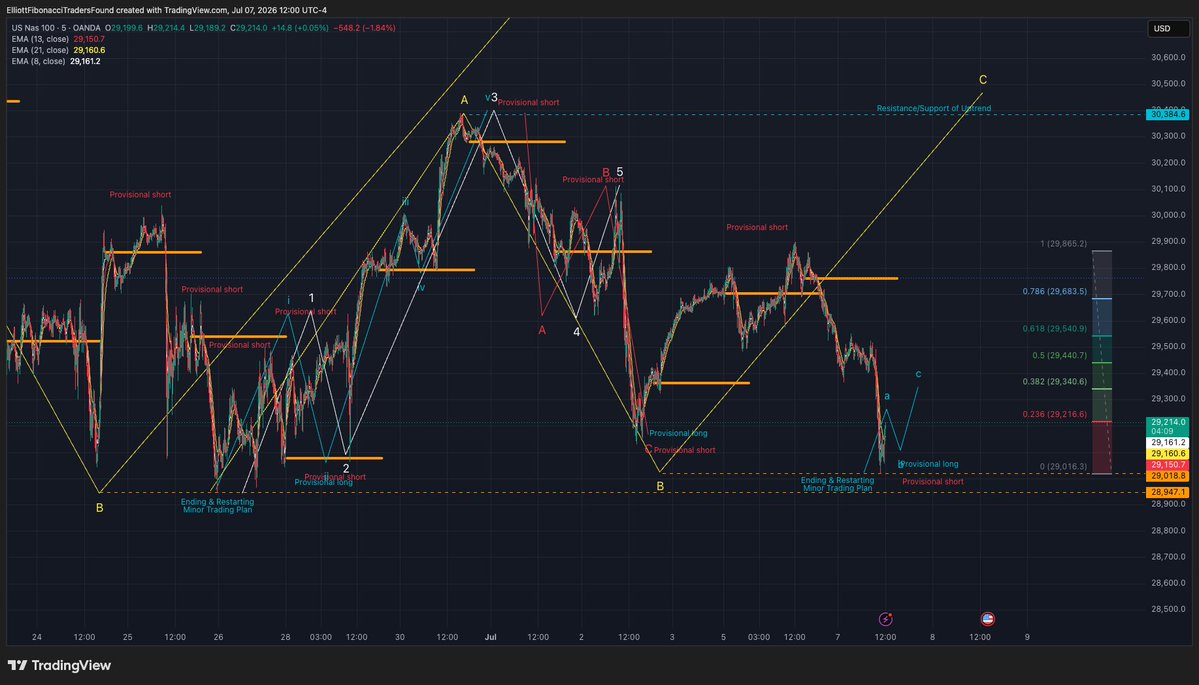This screenshot has width=1199, height=685.
Task: Select the red wave label 'A'
Action: point(542,330)
